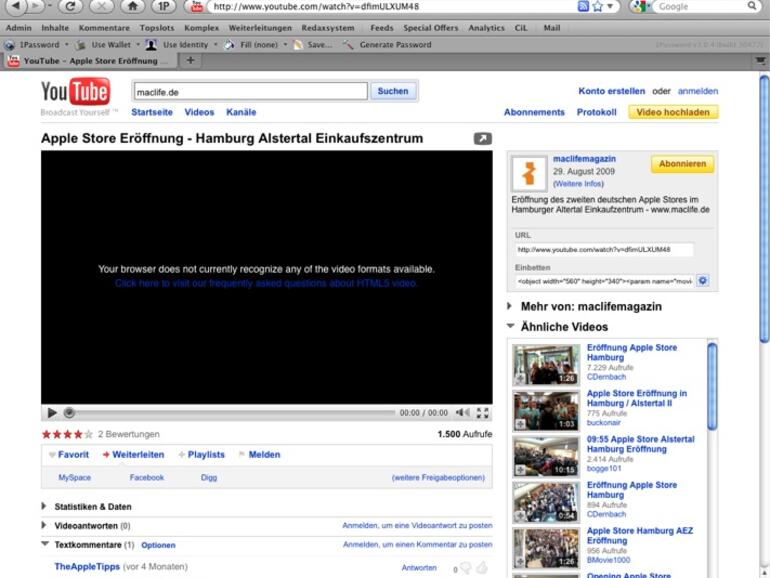Screen dimensions: 770x578
Task: Collapse the Textkommentare section
Action: (x=45, y=544)
